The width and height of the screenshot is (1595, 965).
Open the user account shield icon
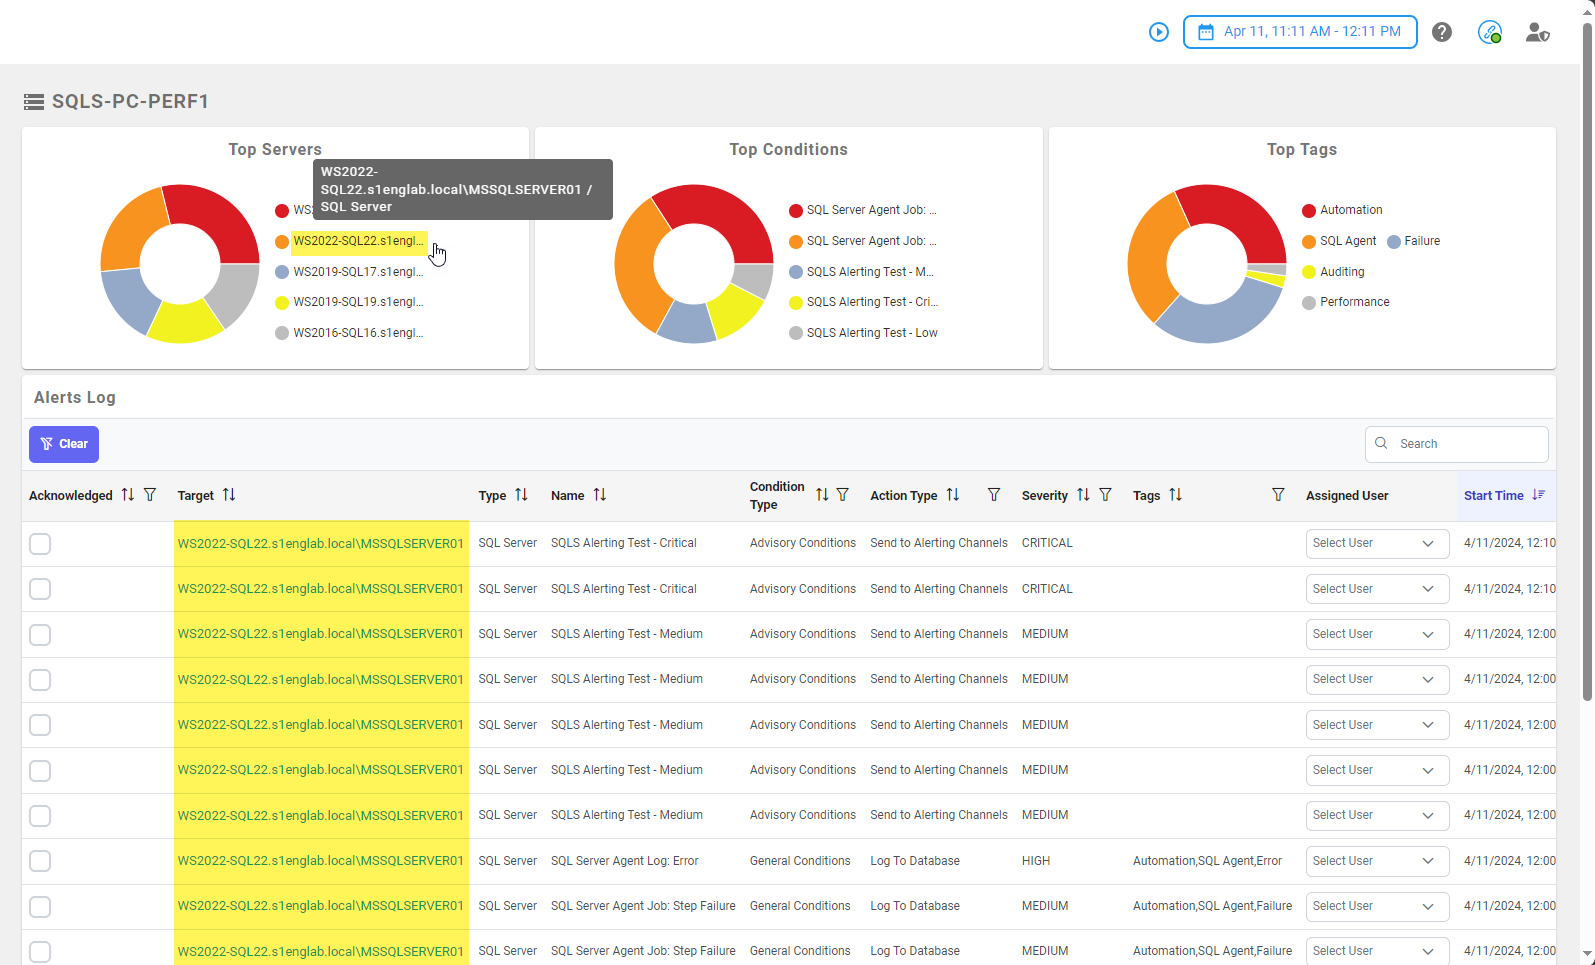pos(1537,32)
